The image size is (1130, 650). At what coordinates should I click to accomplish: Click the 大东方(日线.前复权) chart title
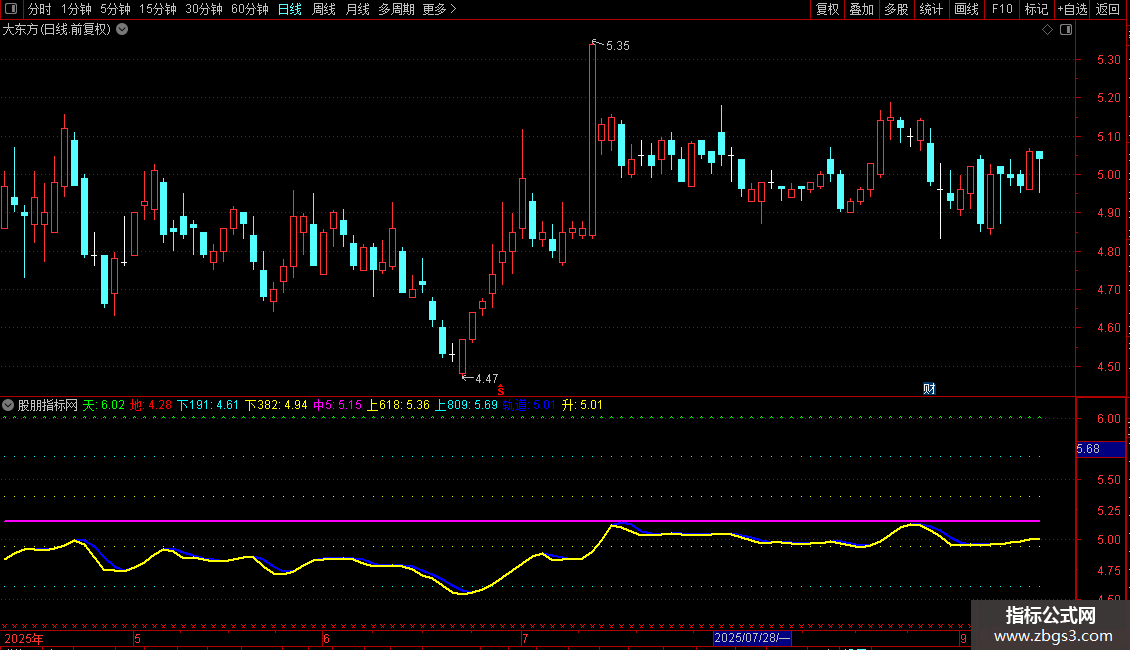[57, 30]
